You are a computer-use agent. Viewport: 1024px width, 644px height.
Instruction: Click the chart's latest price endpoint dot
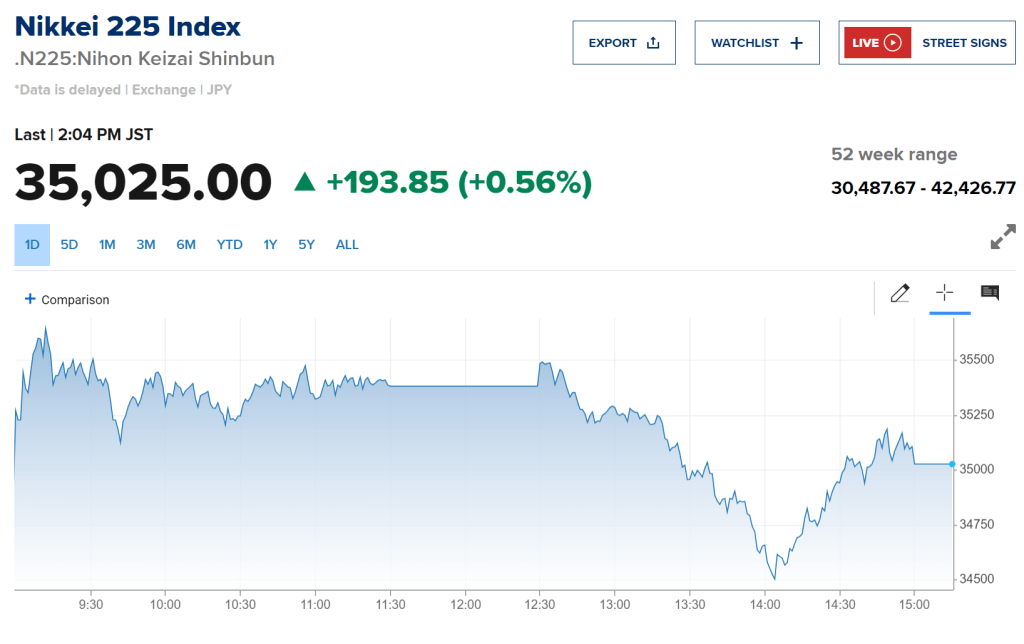pos(952,464)
